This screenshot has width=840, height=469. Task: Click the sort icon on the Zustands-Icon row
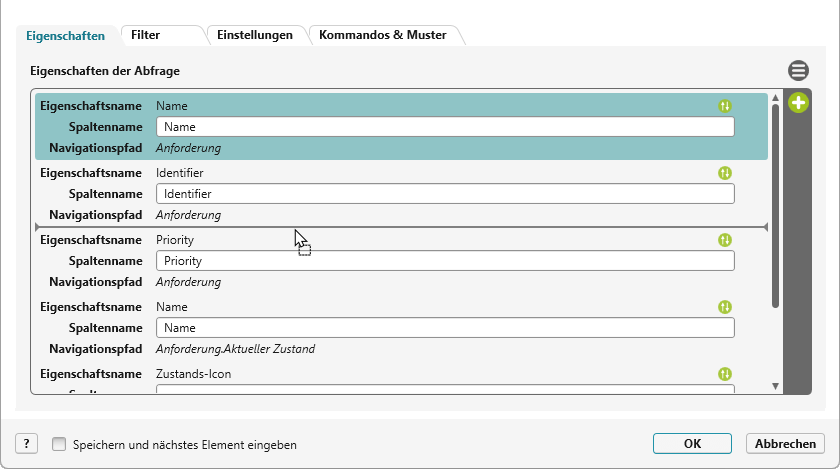(x=725, y=374)
